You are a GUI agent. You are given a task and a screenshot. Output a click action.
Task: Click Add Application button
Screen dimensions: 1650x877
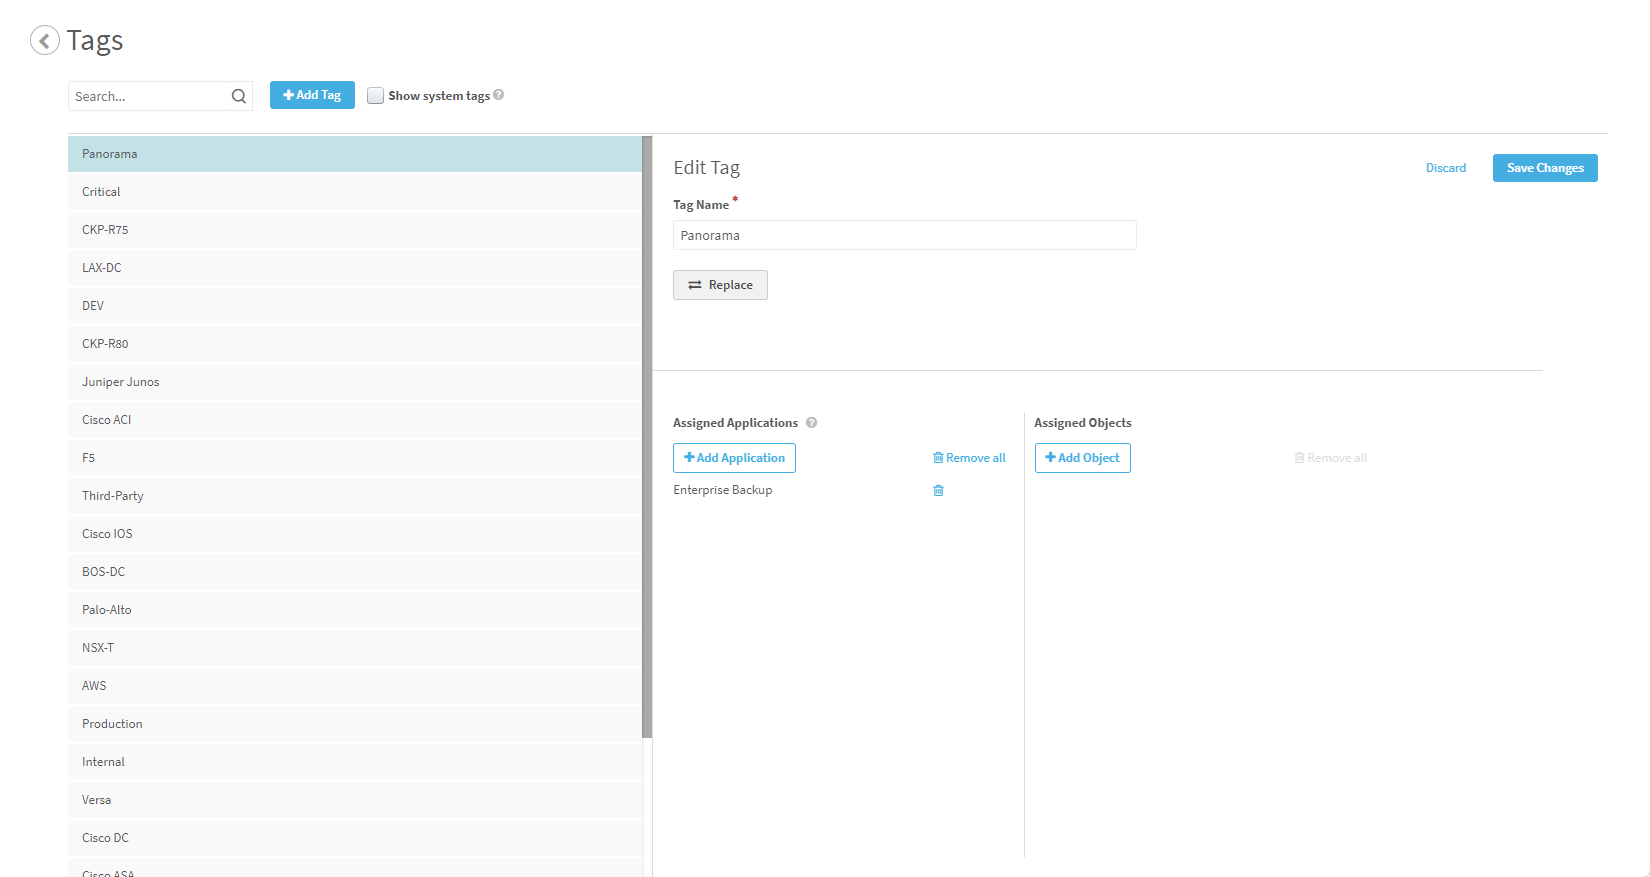pyautogui.click(x=734, y=458)
